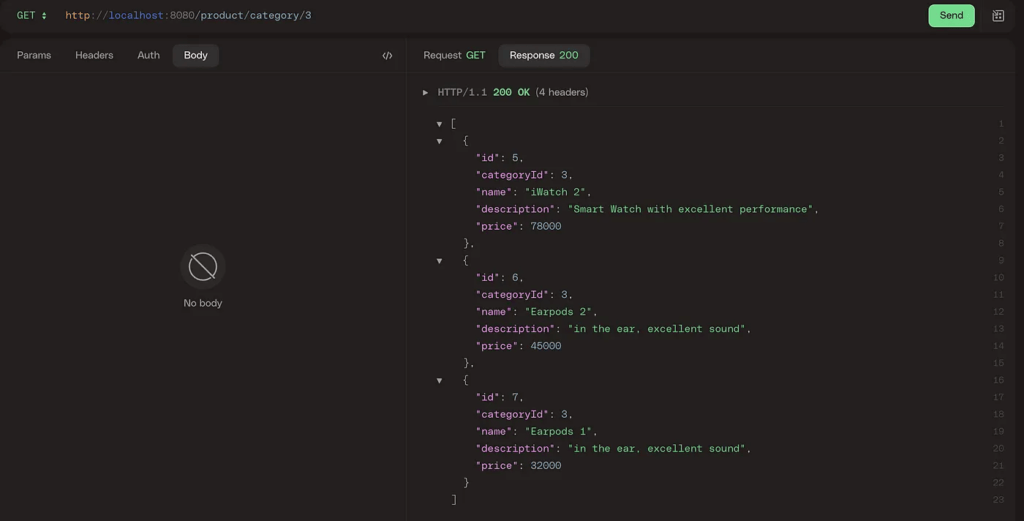Click the request URL input field
The image size is (1024, 521).
pos(400,16)
